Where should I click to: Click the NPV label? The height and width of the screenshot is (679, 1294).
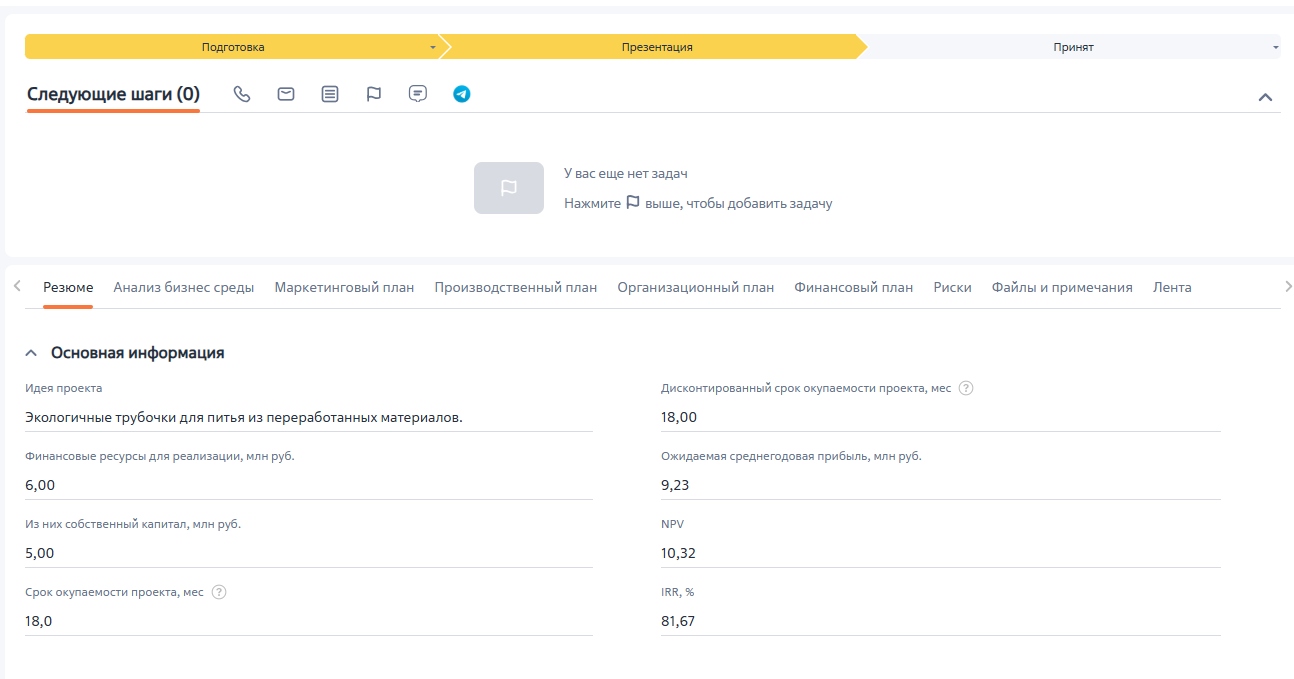point(673,524)
